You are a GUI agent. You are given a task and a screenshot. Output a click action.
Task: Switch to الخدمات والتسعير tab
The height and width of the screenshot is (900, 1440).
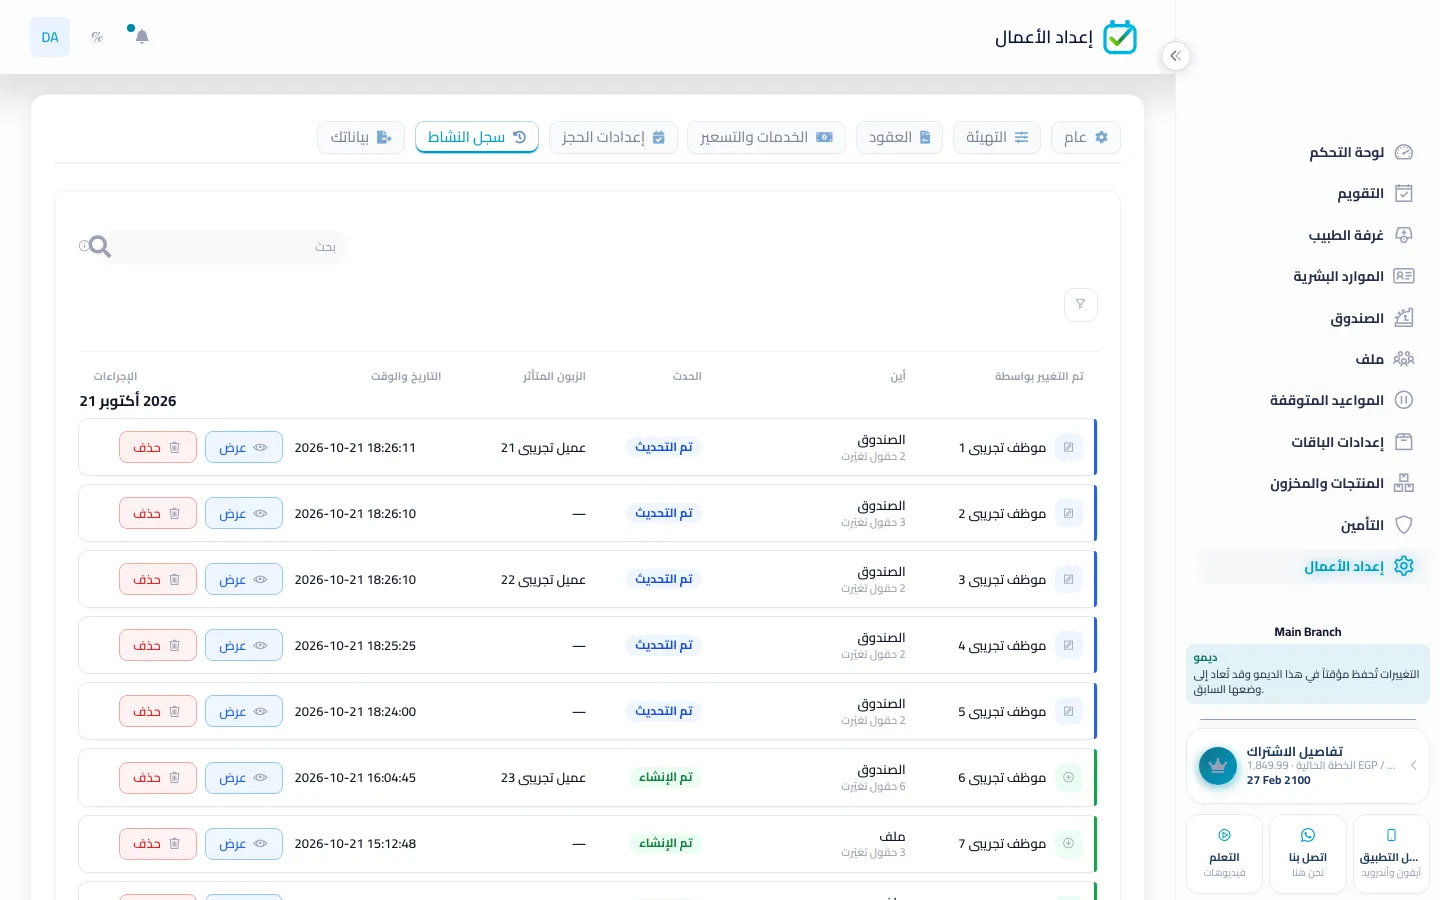(766, 137)
